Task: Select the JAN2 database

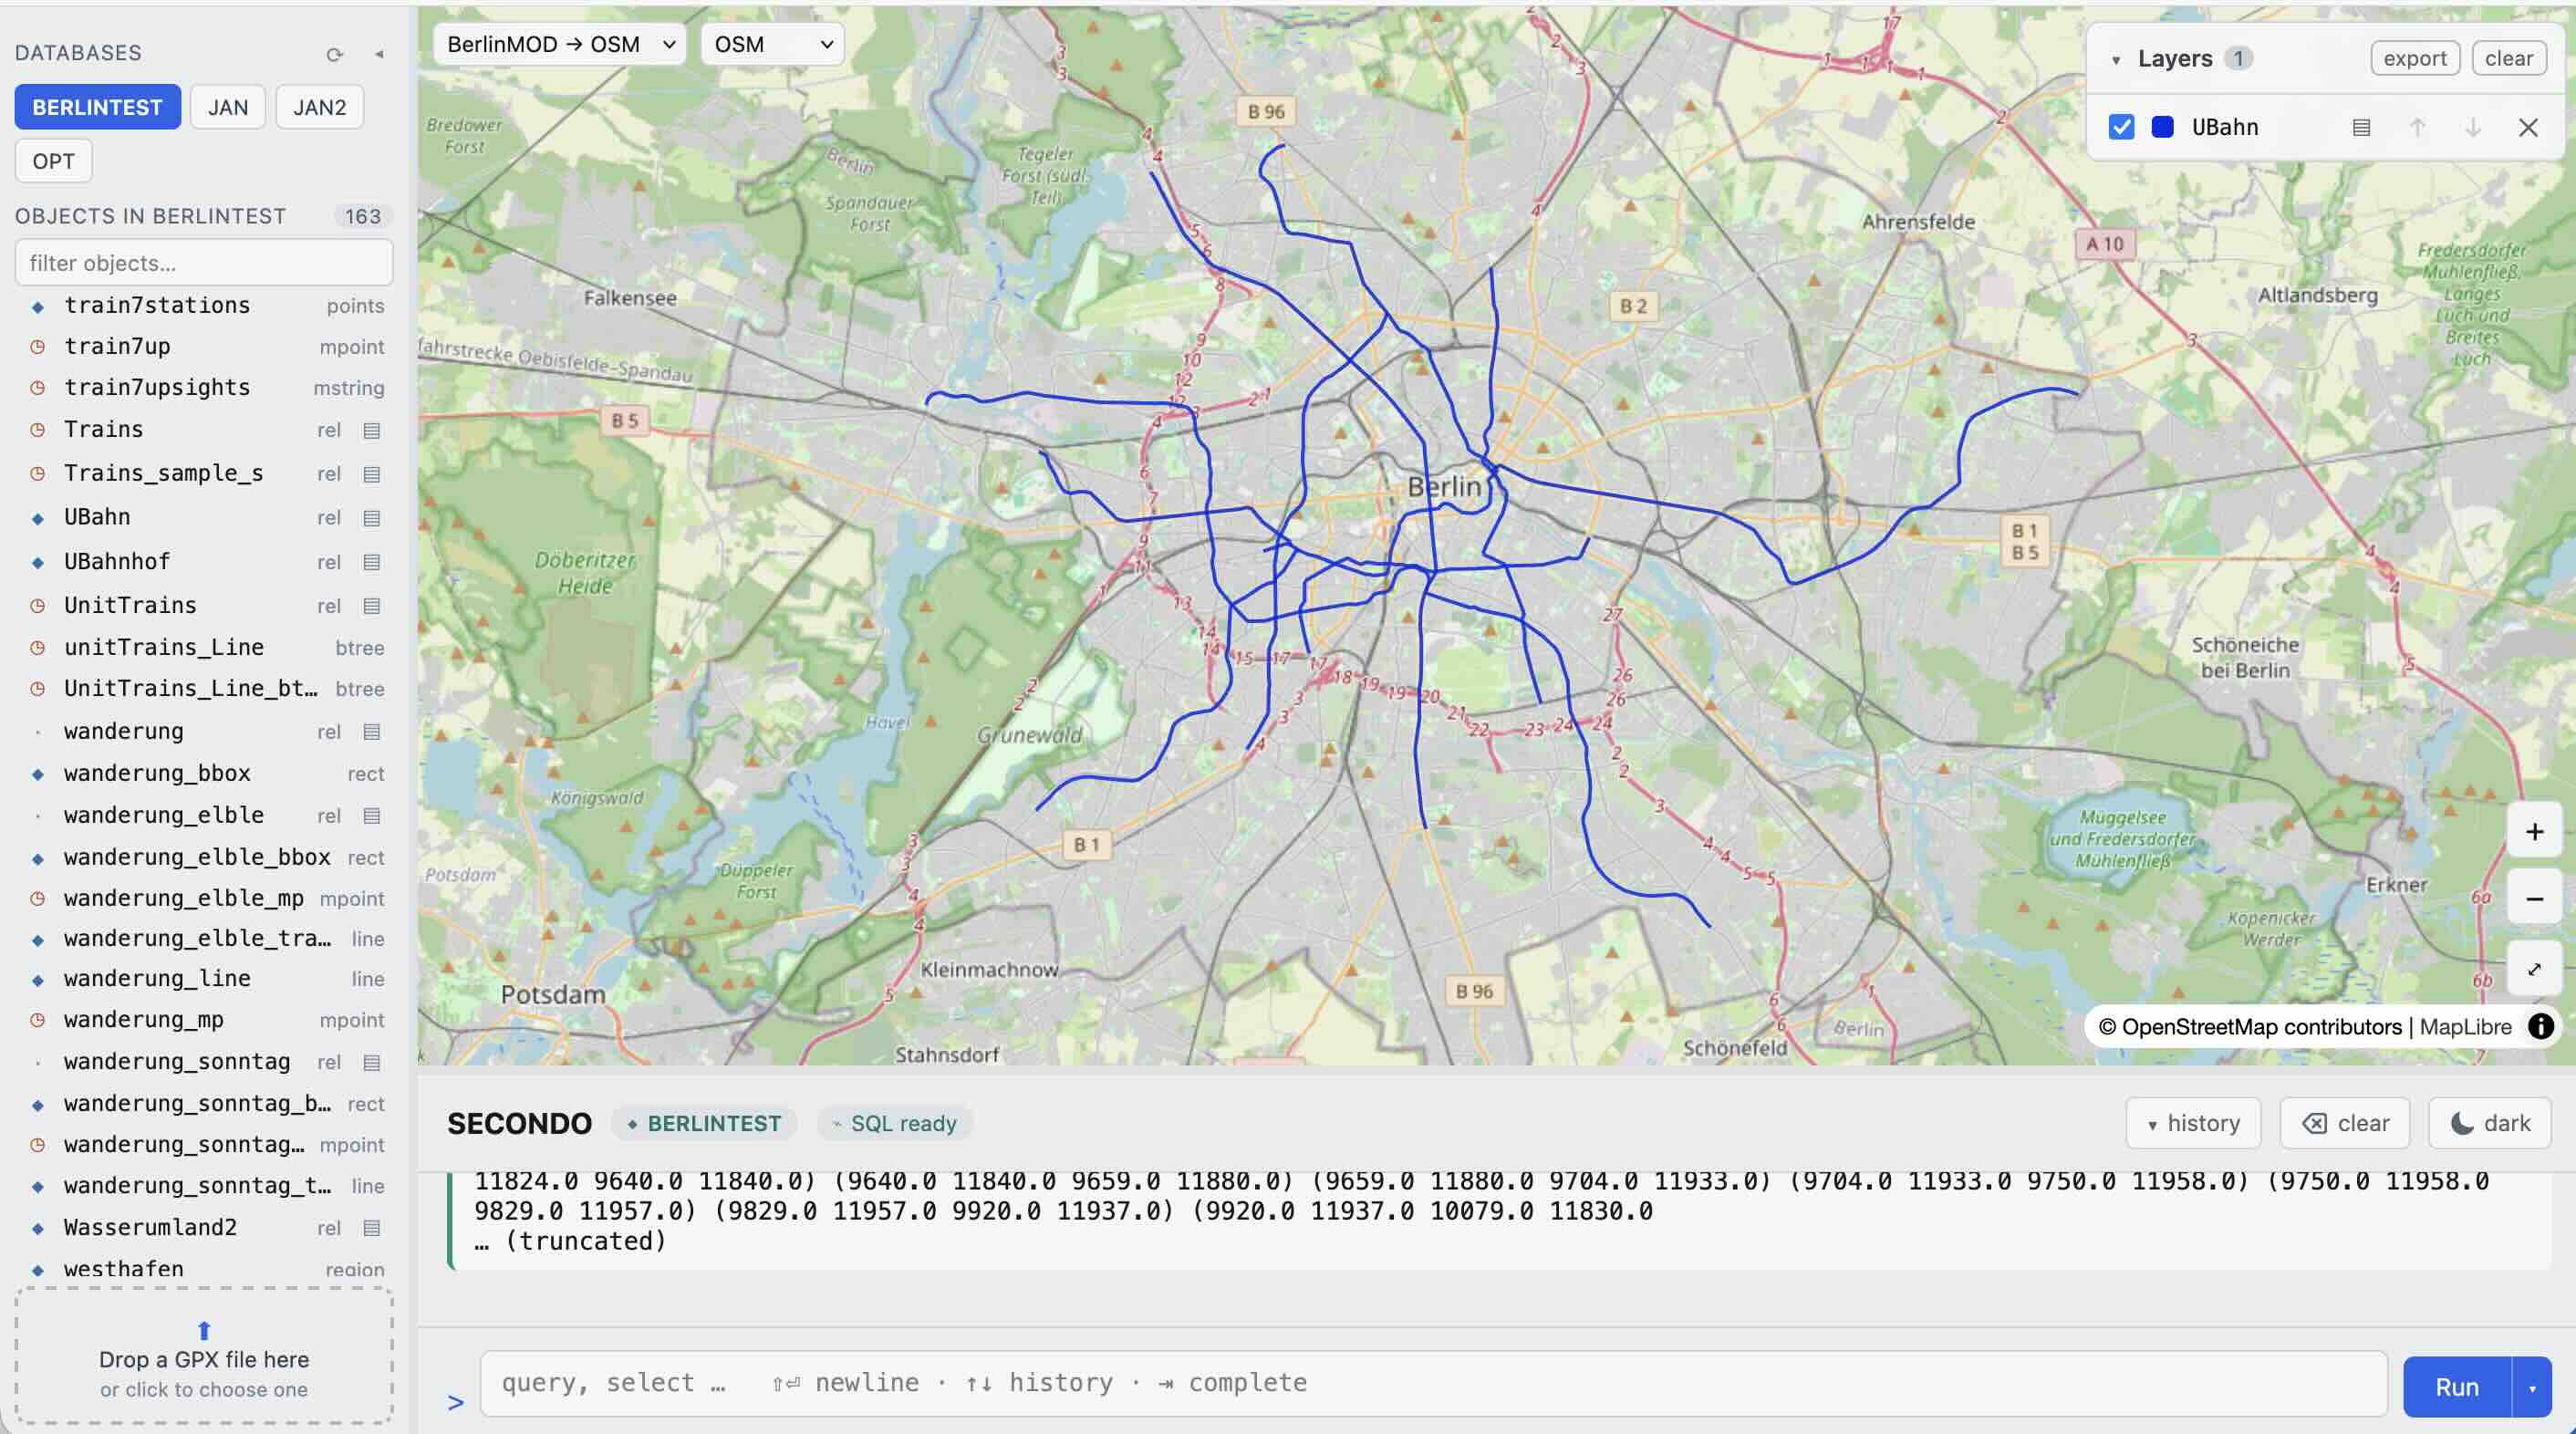Action: 320,107
